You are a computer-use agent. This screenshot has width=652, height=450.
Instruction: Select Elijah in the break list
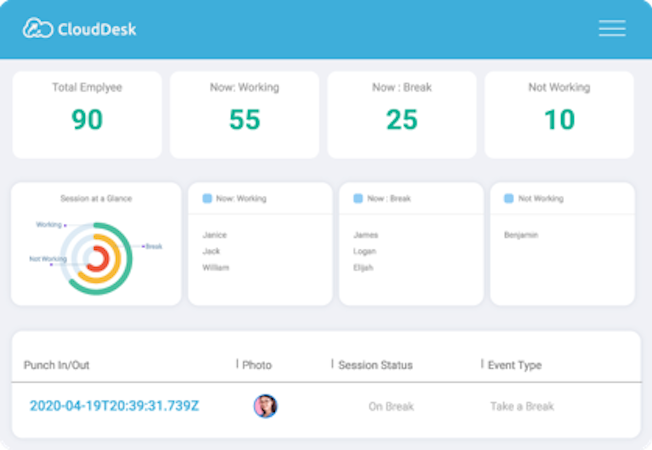[x=363, y=267]
